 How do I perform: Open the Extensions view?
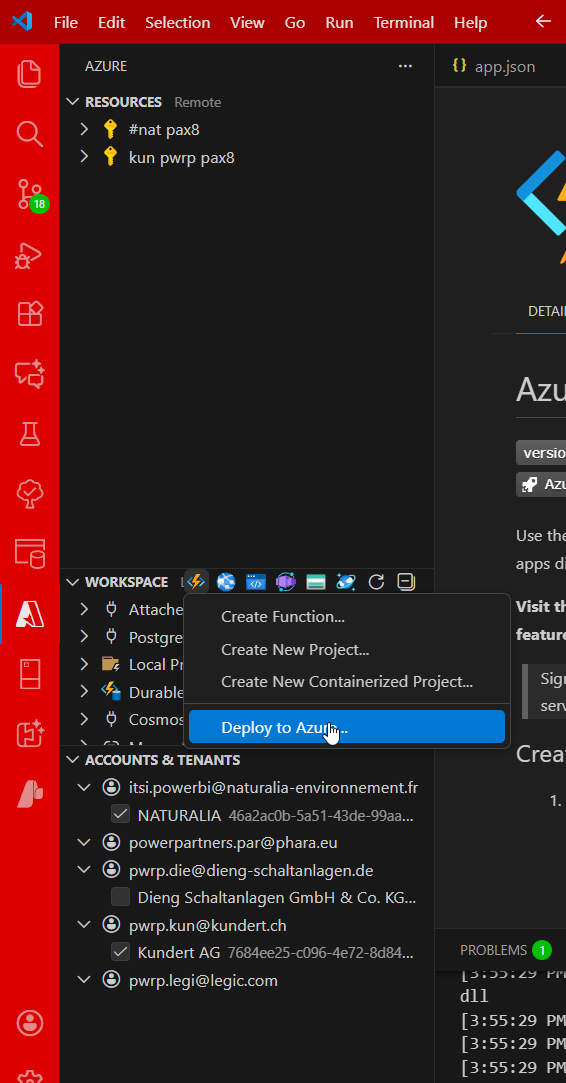[29, 314]
